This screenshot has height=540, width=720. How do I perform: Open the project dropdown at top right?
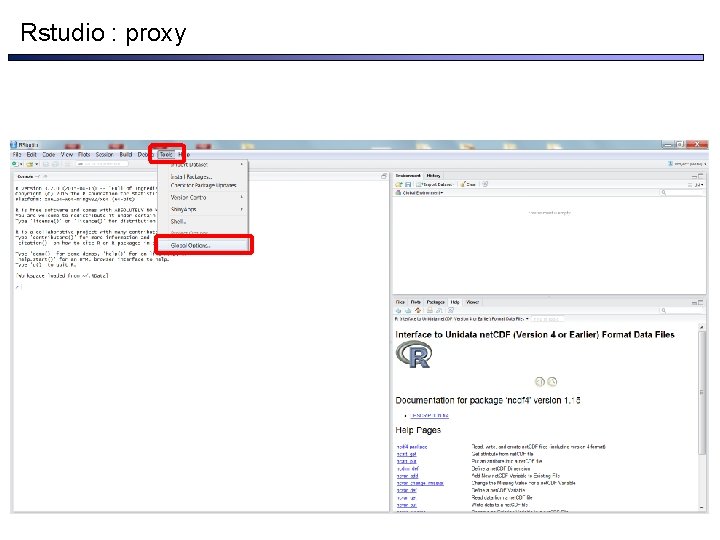[x=687, y=164]
